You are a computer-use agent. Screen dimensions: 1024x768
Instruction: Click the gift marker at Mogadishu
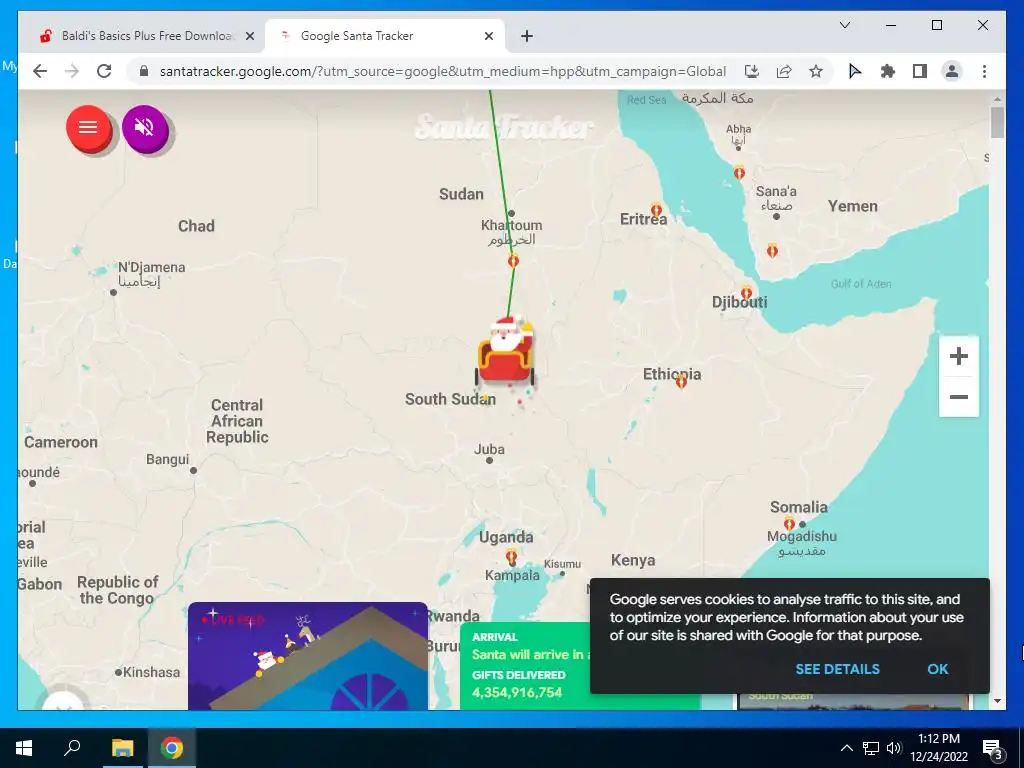(x=789, y=523)
